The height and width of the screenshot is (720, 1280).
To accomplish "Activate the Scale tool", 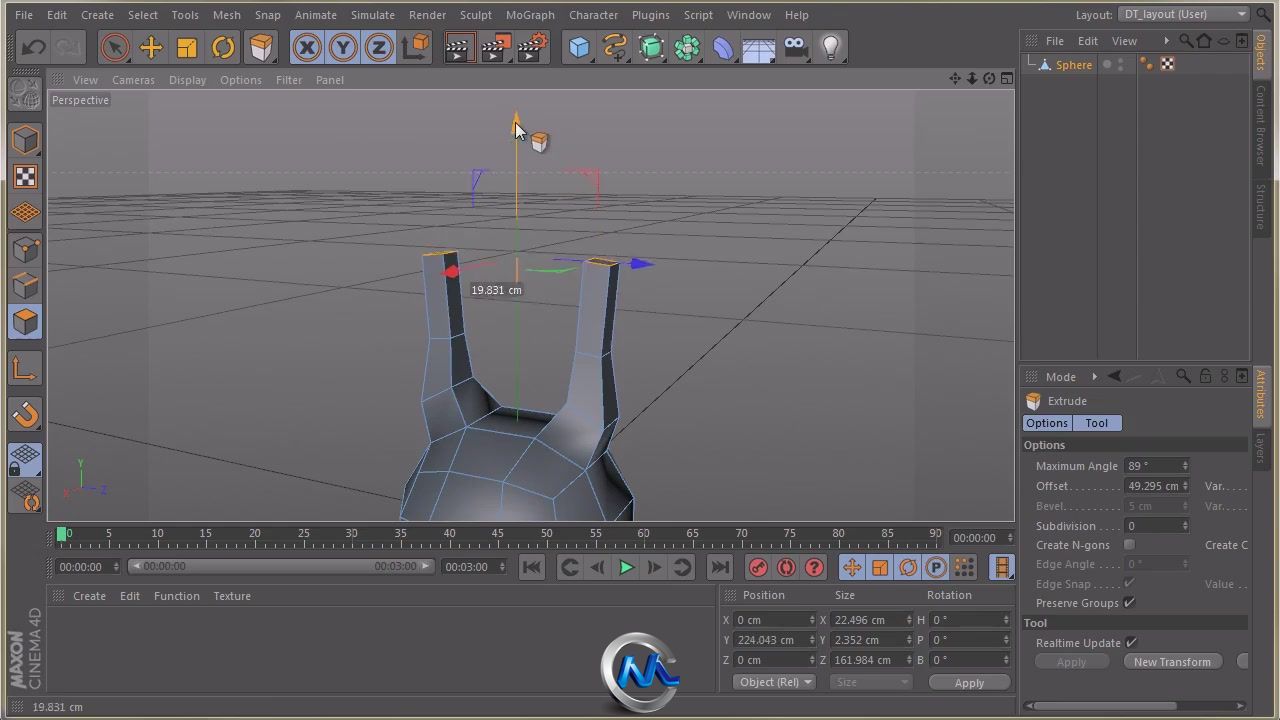I will [x=187, y=47].
